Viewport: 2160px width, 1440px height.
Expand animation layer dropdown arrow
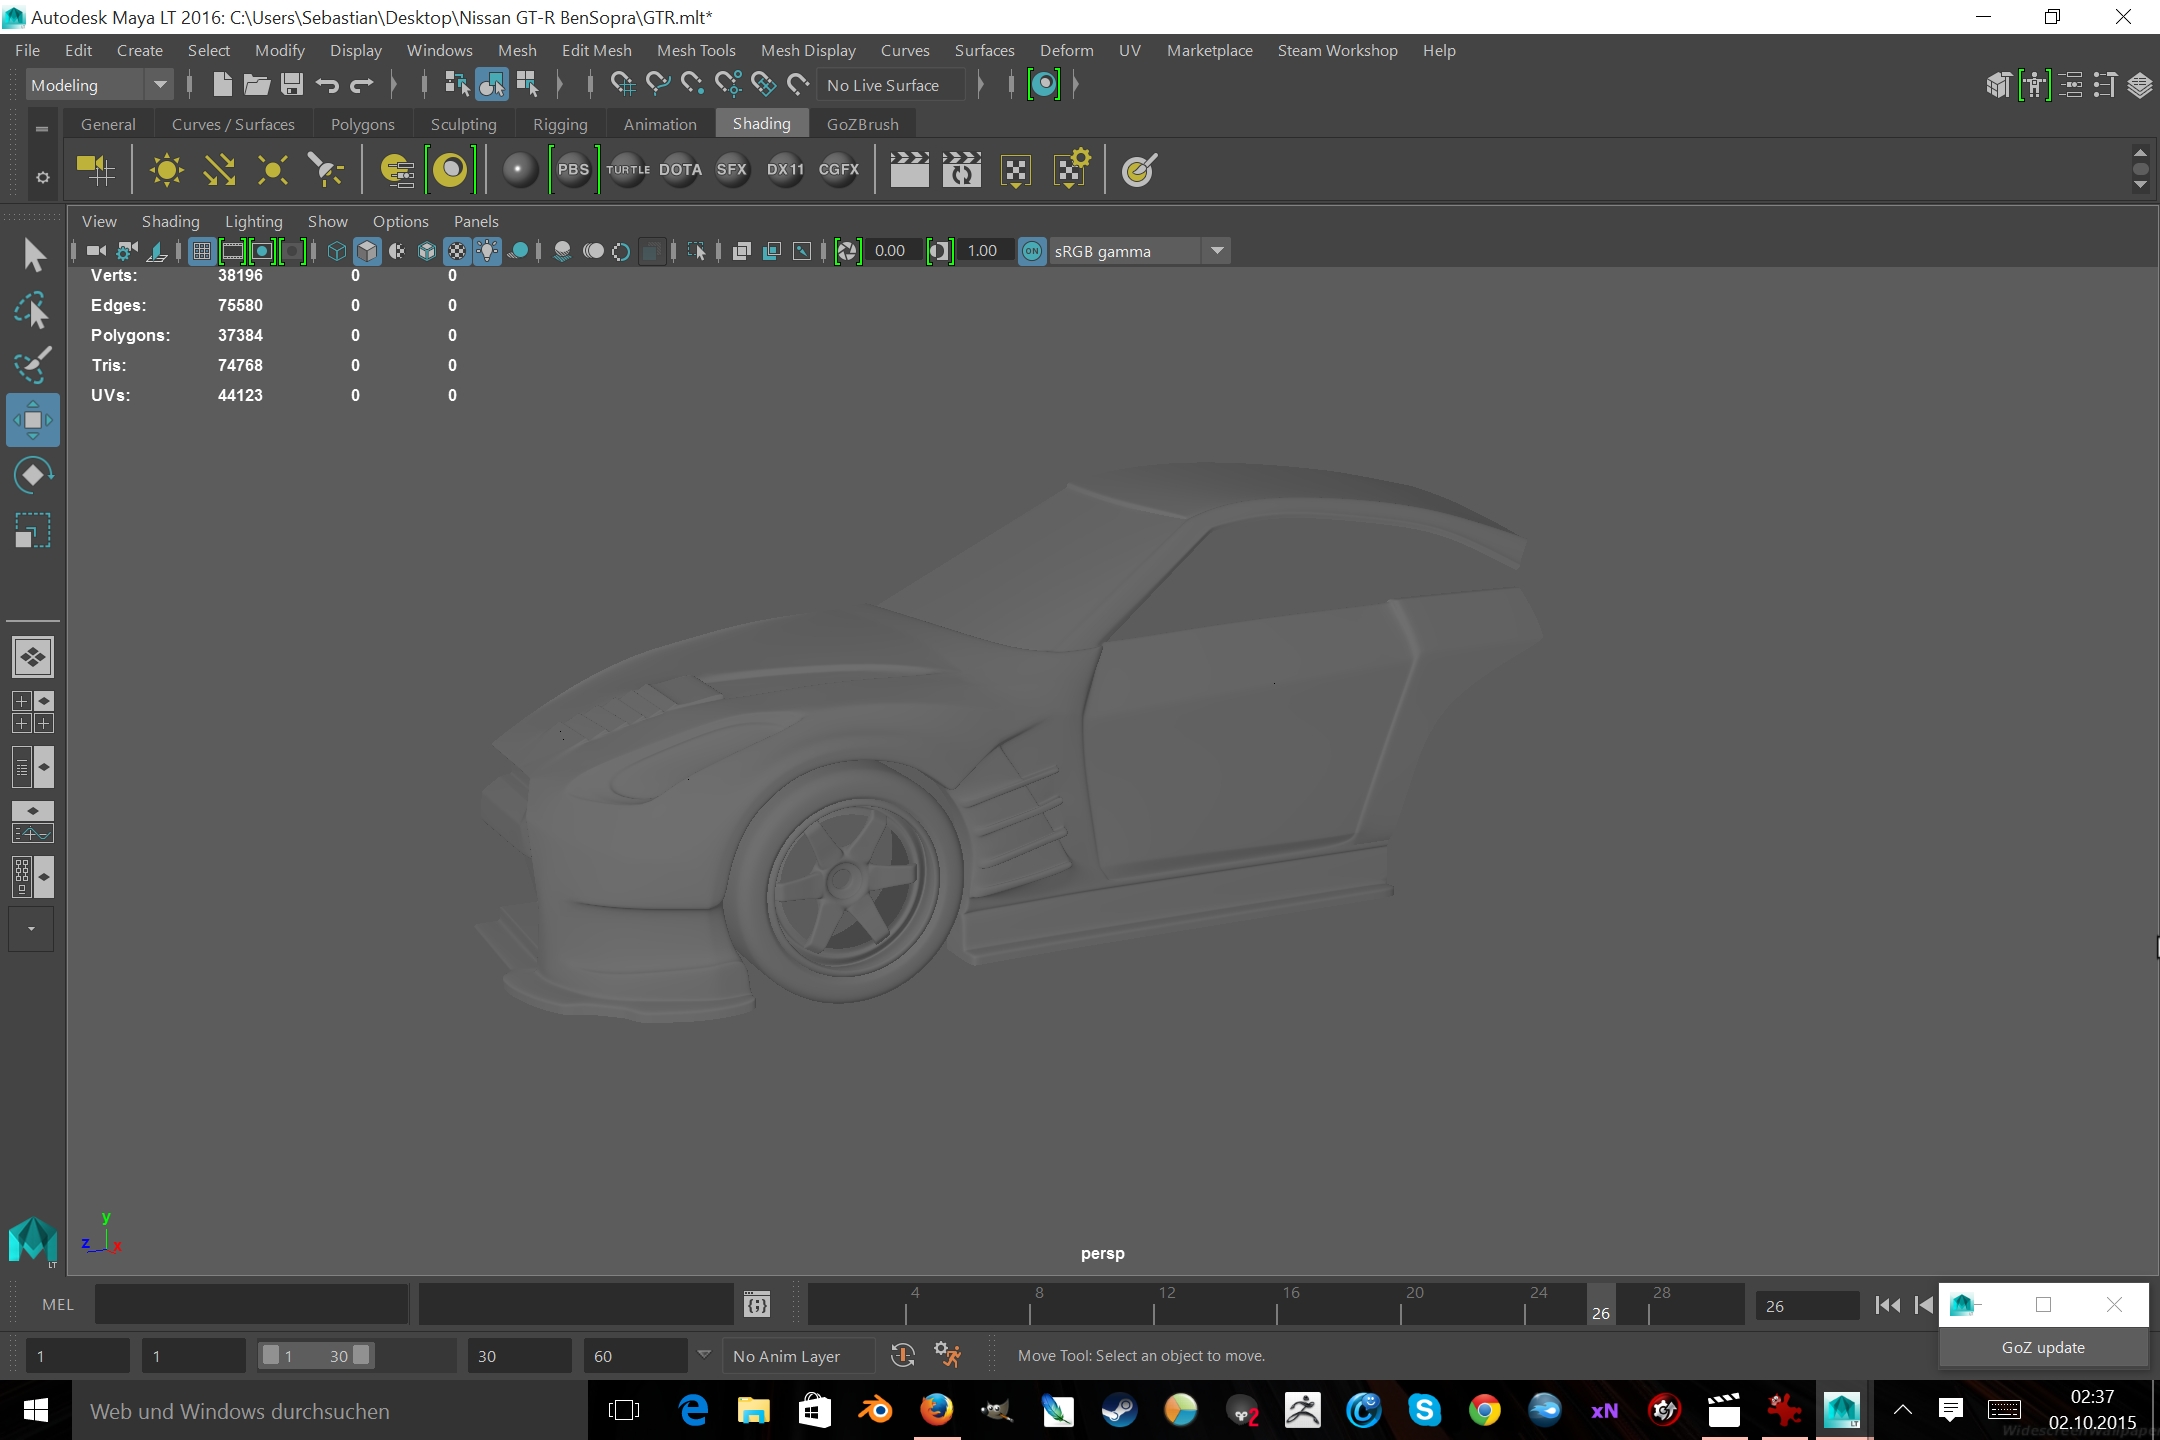[x=704, y=1355]
